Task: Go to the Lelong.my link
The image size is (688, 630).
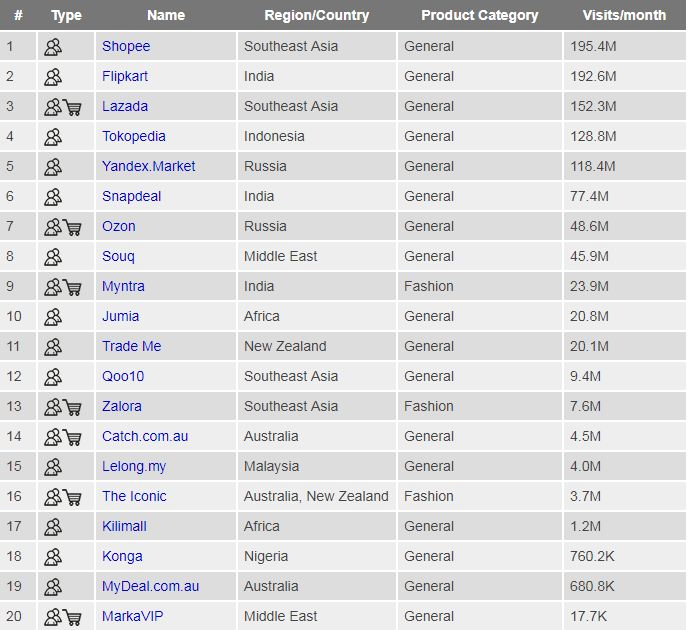Action: pyautogui.click(x=133, y=466)
